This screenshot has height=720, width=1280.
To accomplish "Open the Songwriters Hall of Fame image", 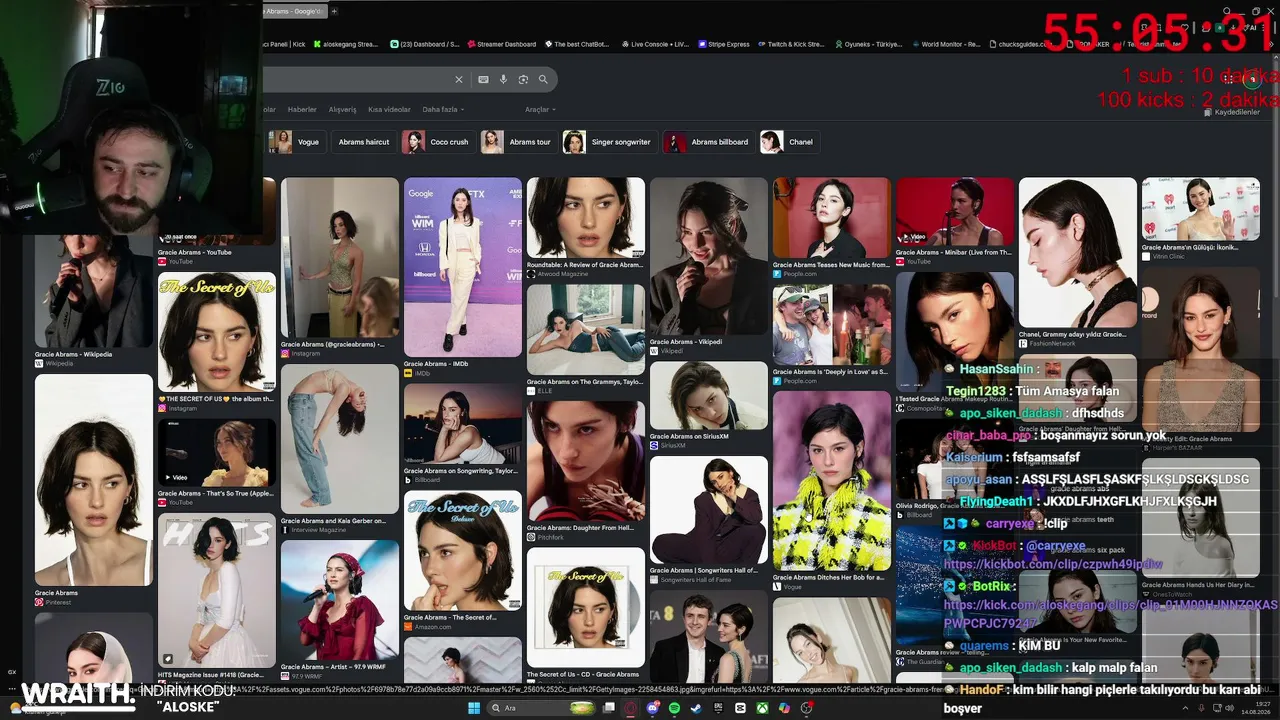I will tap(709, 510).
